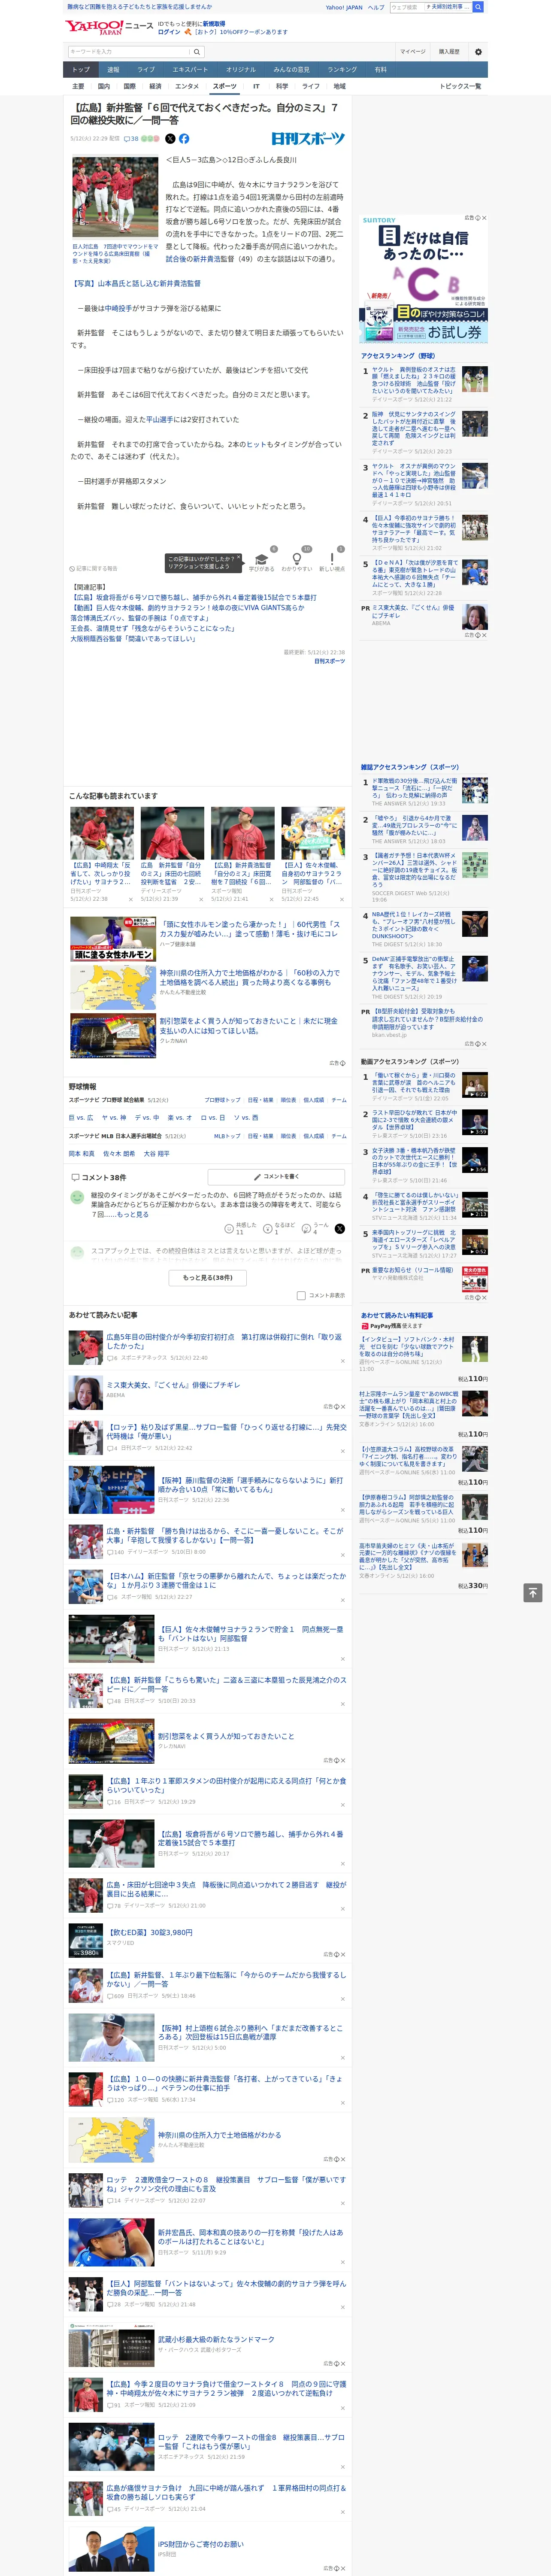Viewport: 551px width, 2576px height.
Task: Open settings via the gear icon
Action: coord(478,52)
